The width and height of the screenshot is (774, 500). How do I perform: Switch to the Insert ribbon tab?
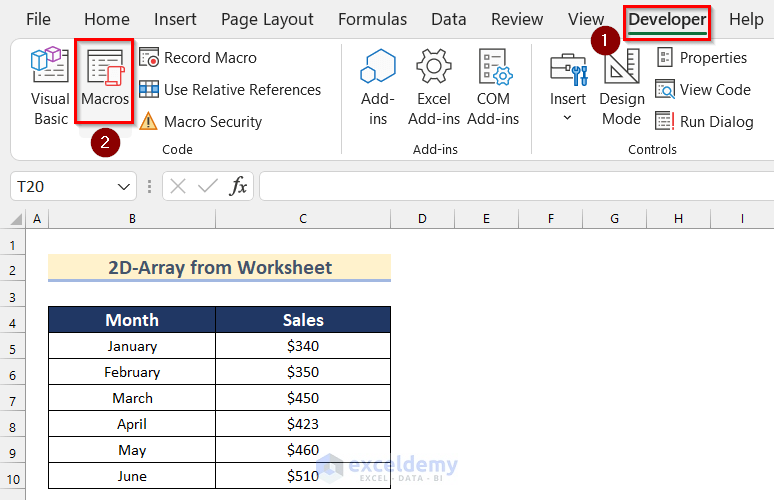click(175, 19)
